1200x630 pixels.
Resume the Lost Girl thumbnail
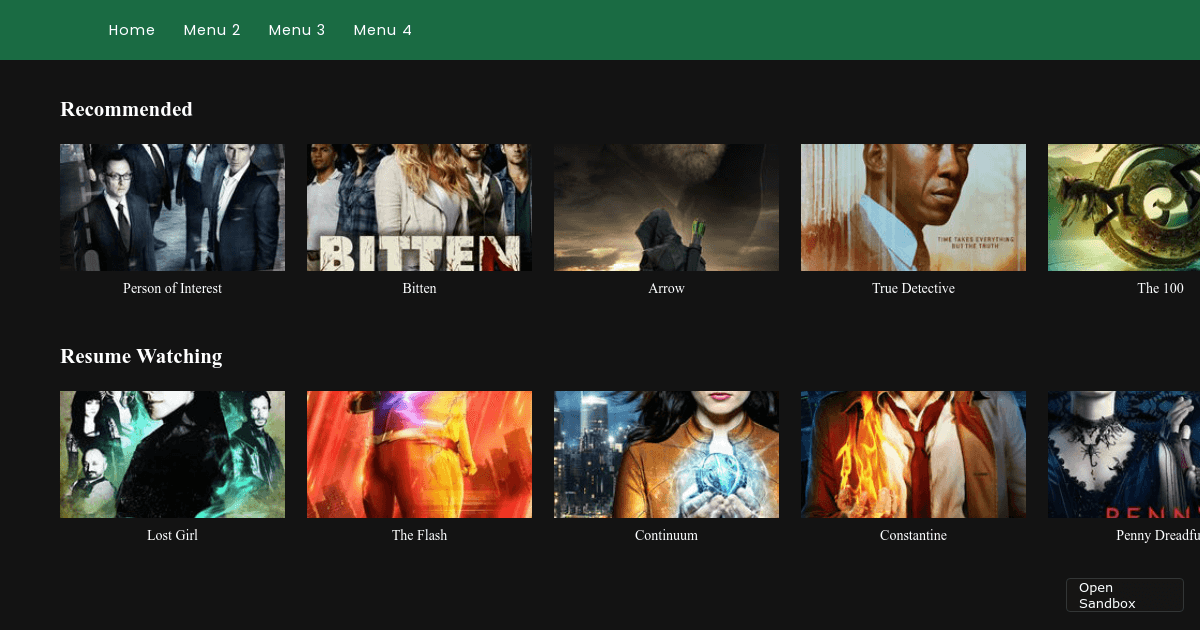(172, 454)
